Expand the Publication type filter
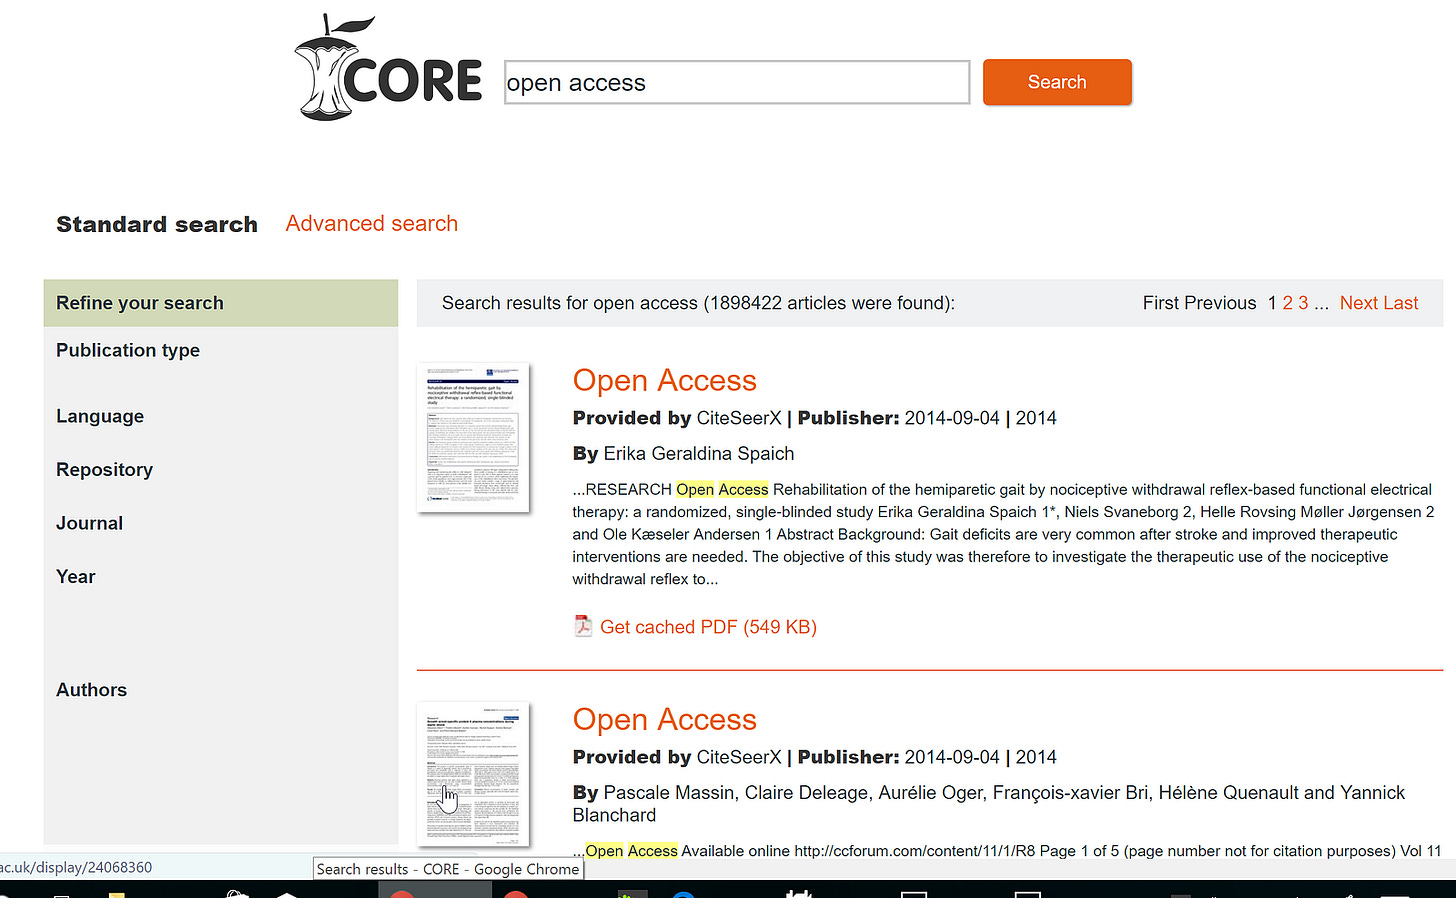The height and width of the screenshot is (898, 1456). click(x=128, y=350)
